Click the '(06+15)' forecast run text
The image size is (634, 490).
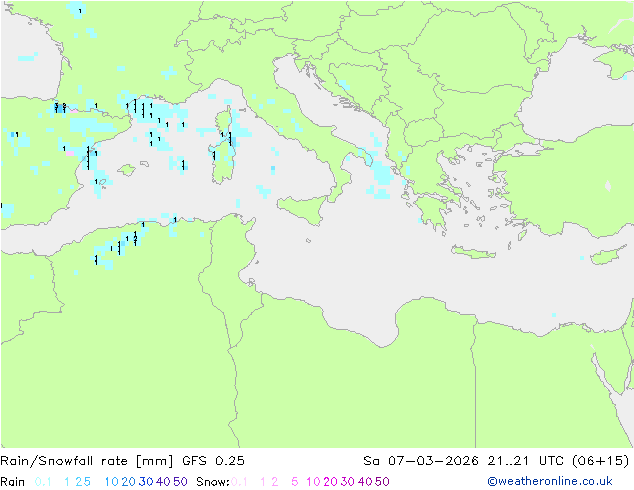point(601,461)
